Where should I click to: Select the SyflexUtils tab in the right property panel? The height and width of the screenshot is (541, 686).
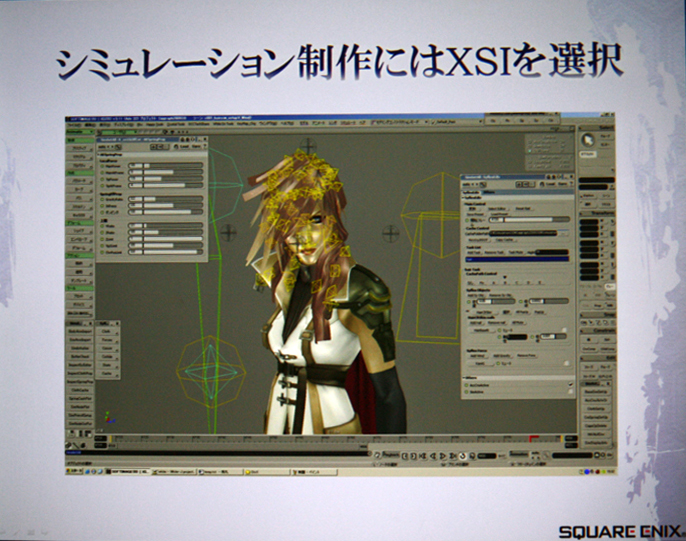coord(472,192)
